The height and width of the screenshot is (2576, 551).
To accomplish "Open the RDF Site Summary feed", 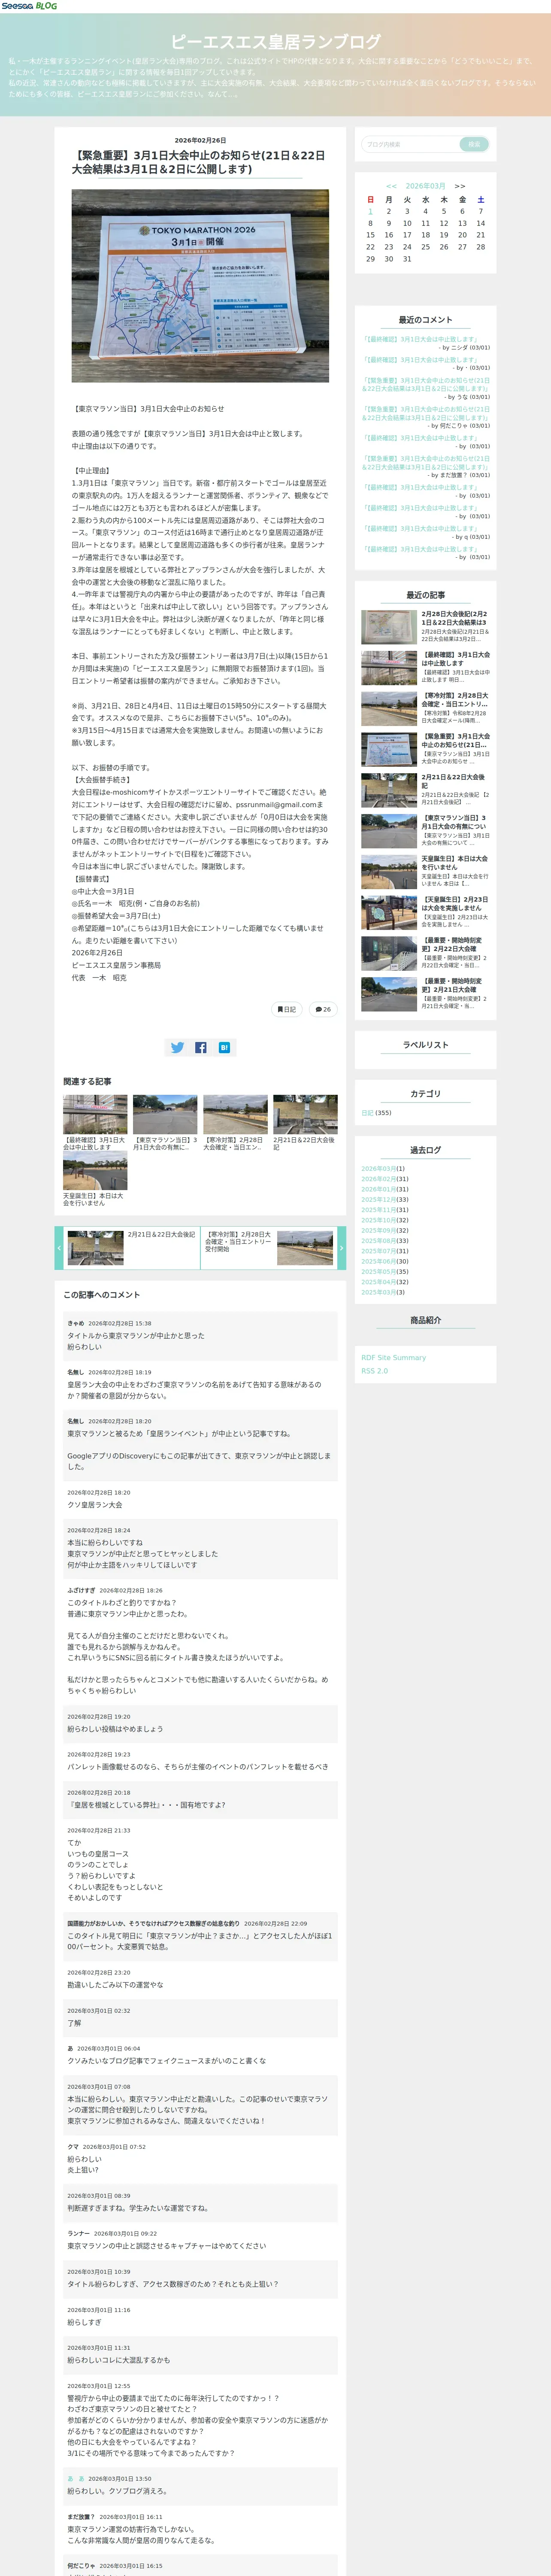I will coord(393,1357).
